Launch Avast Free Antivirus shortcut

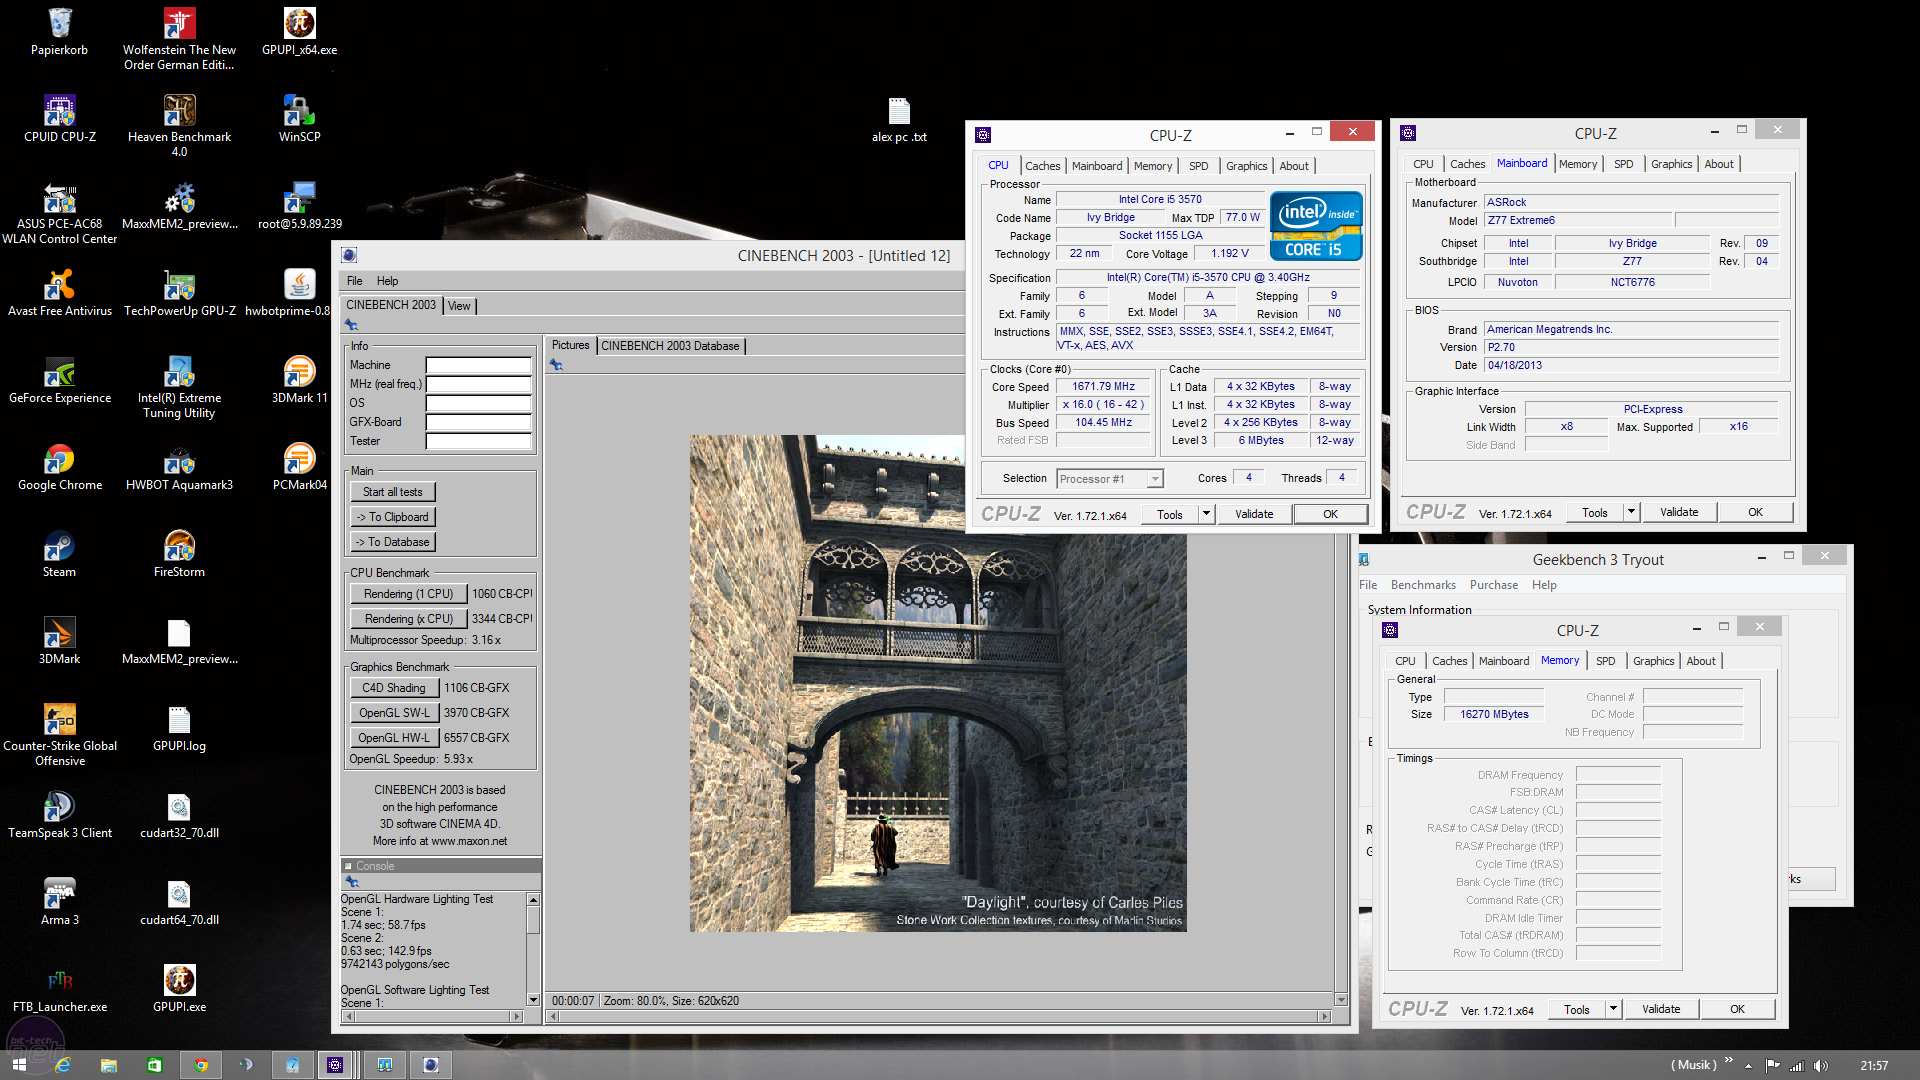pos(59,293)
